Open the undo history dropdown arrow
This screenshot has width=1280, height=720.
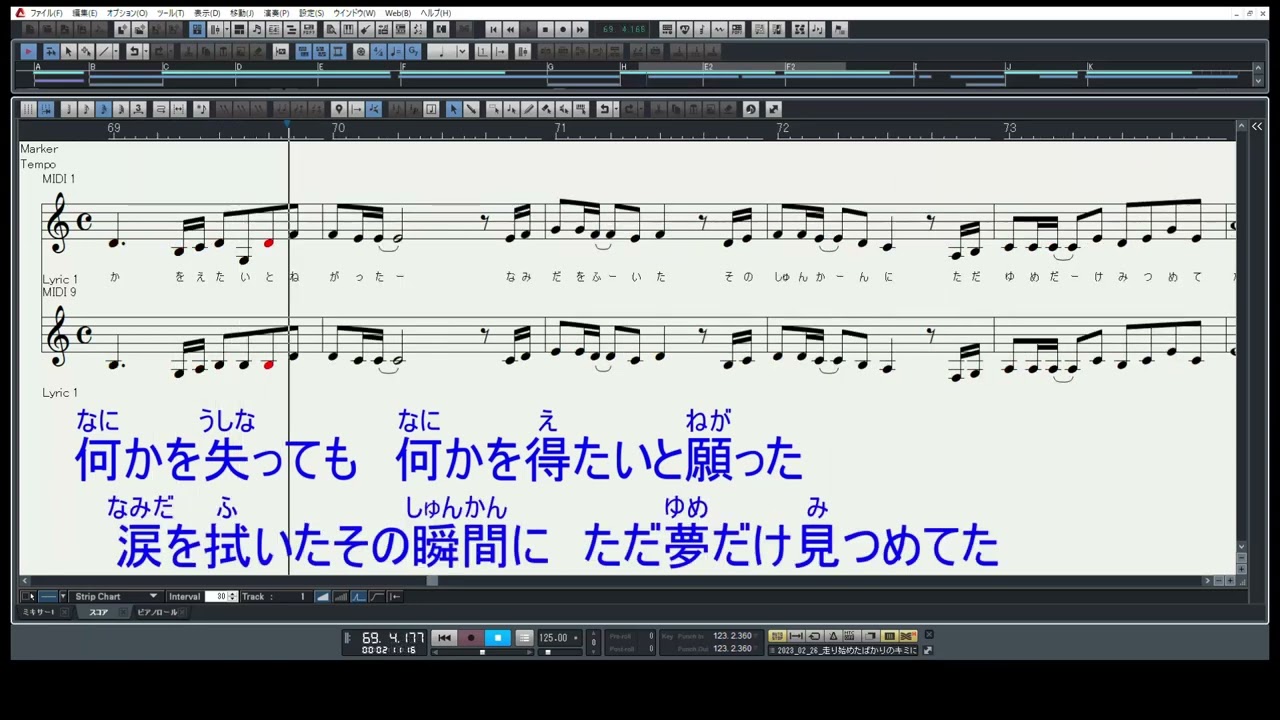click(146, 51)
